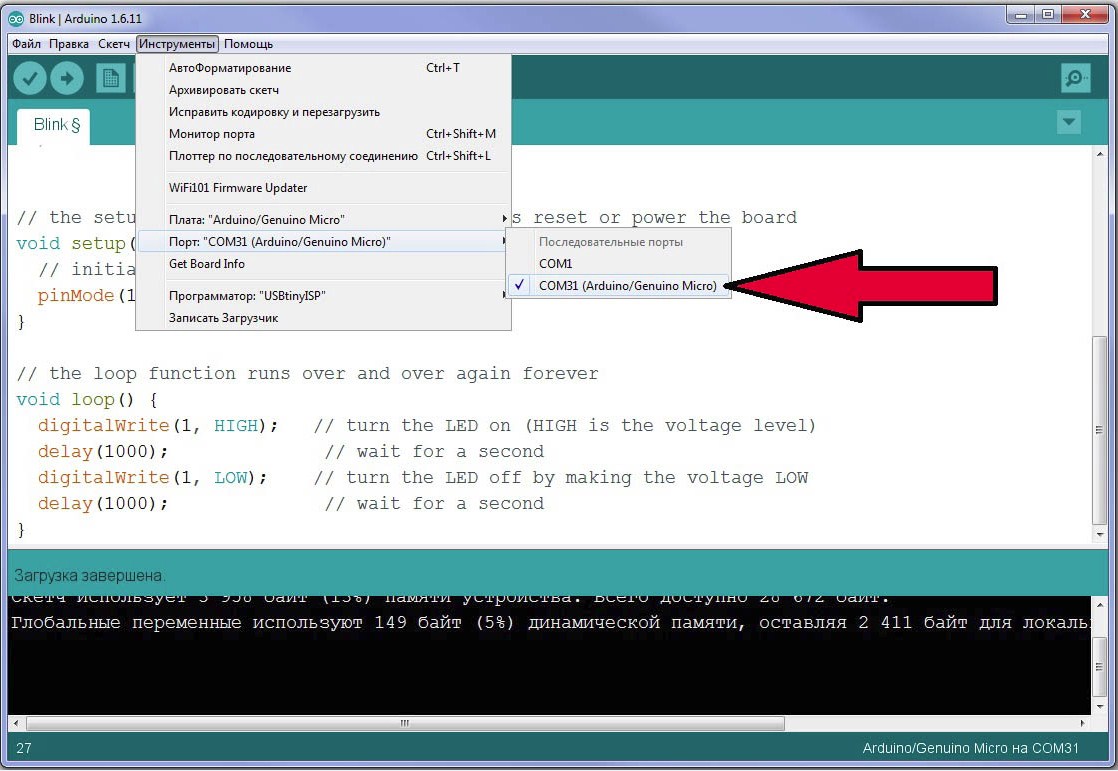Click Записать Загрузчик menu entry
1118x771 pixels.
point(223,318)
